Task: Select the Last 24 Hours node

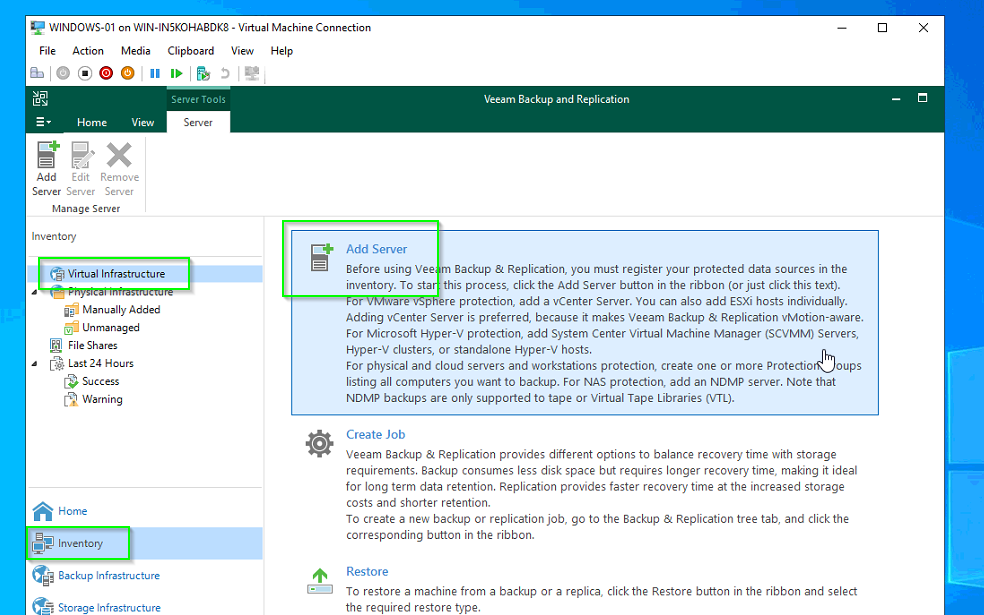Action: [x=101, y=363]
